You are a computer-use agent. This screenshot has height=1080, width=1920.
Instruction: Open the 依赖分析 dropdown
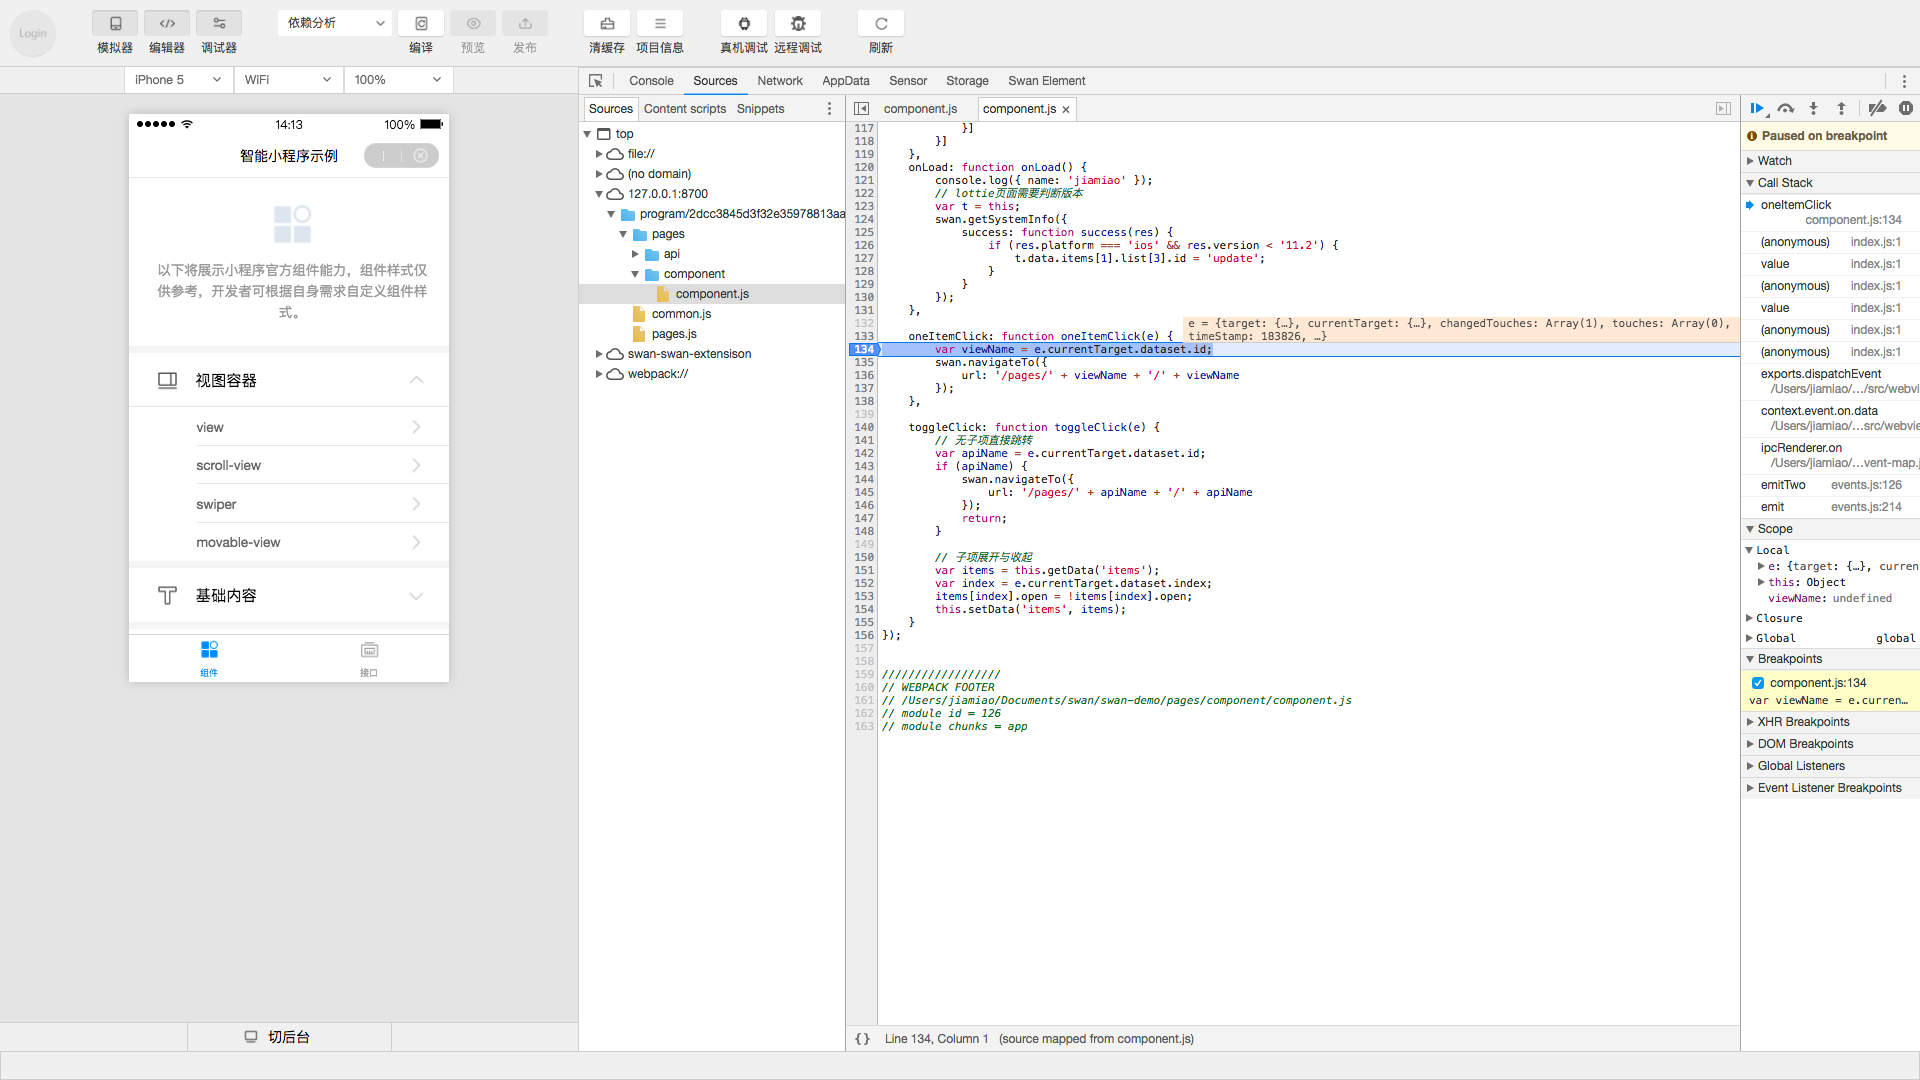click(335, 23)
